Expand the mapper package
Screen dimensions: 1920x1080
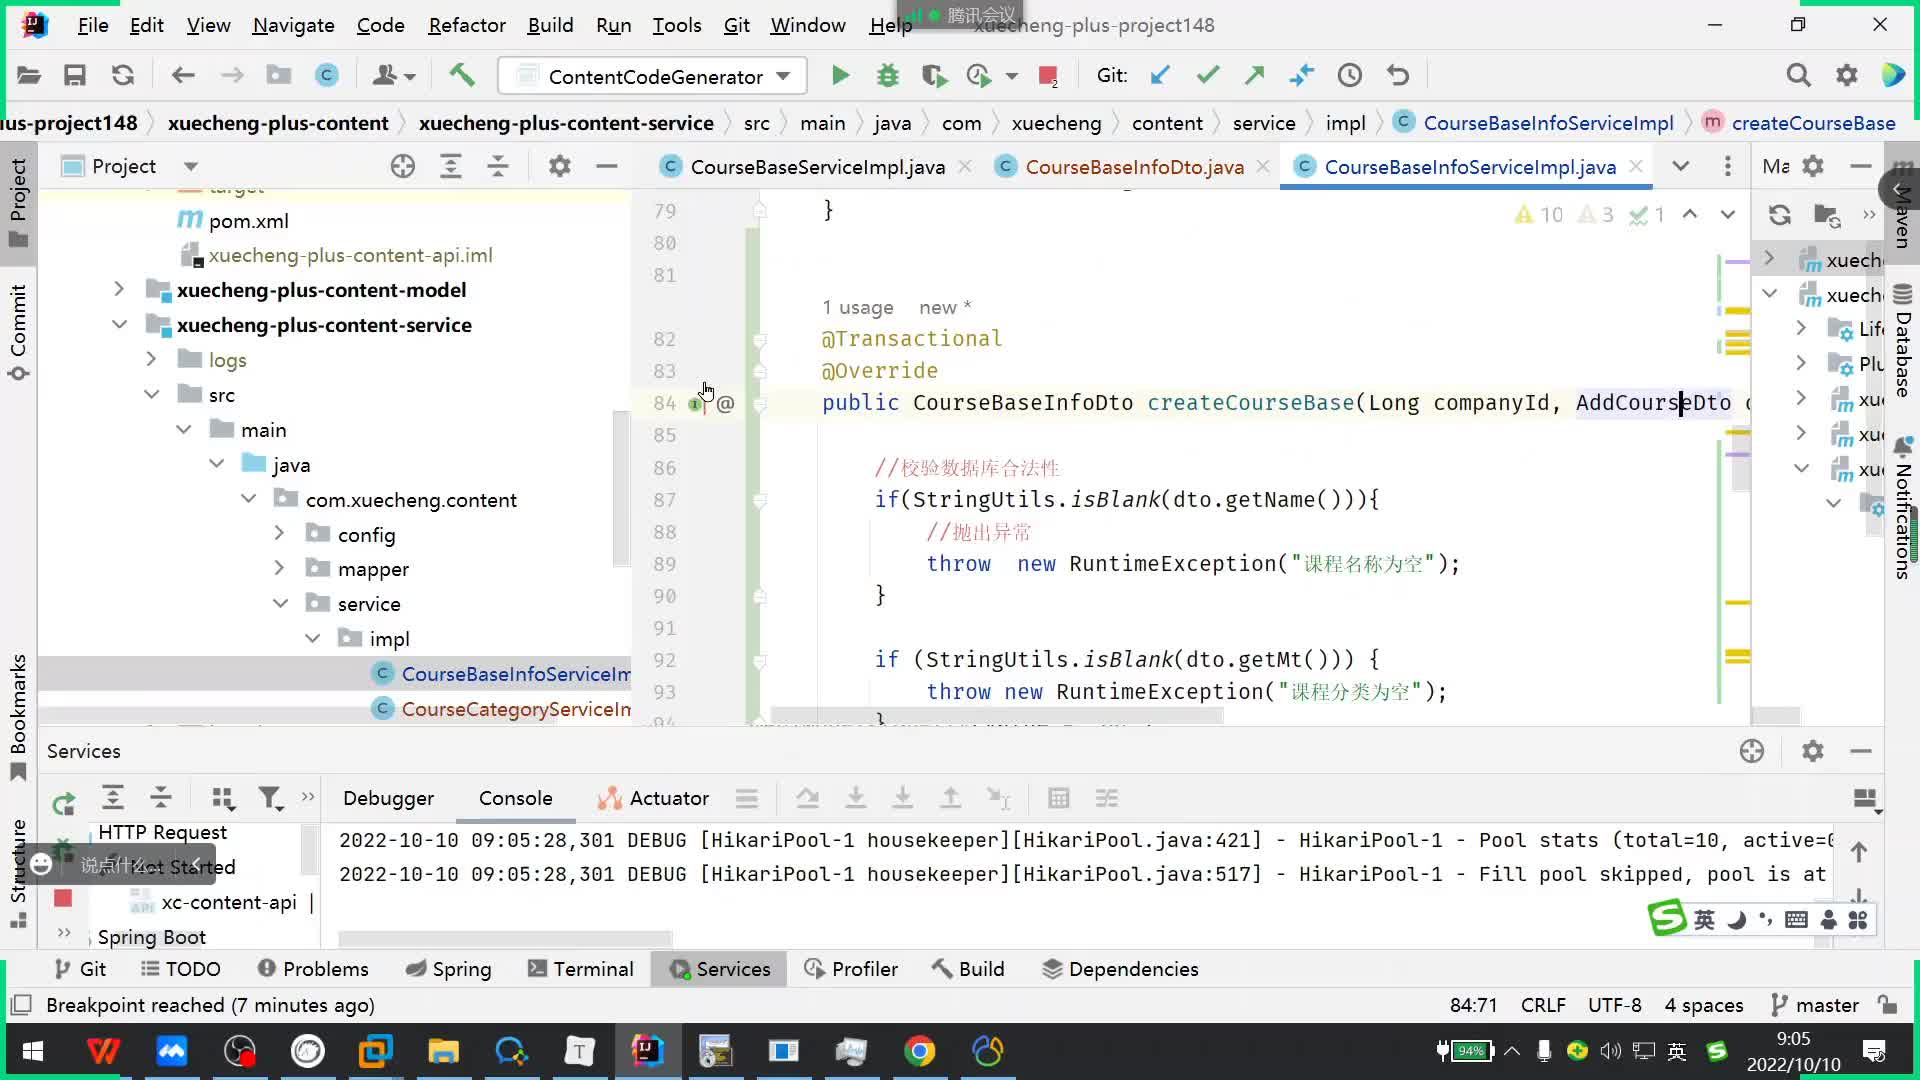(x=279, y=569)
